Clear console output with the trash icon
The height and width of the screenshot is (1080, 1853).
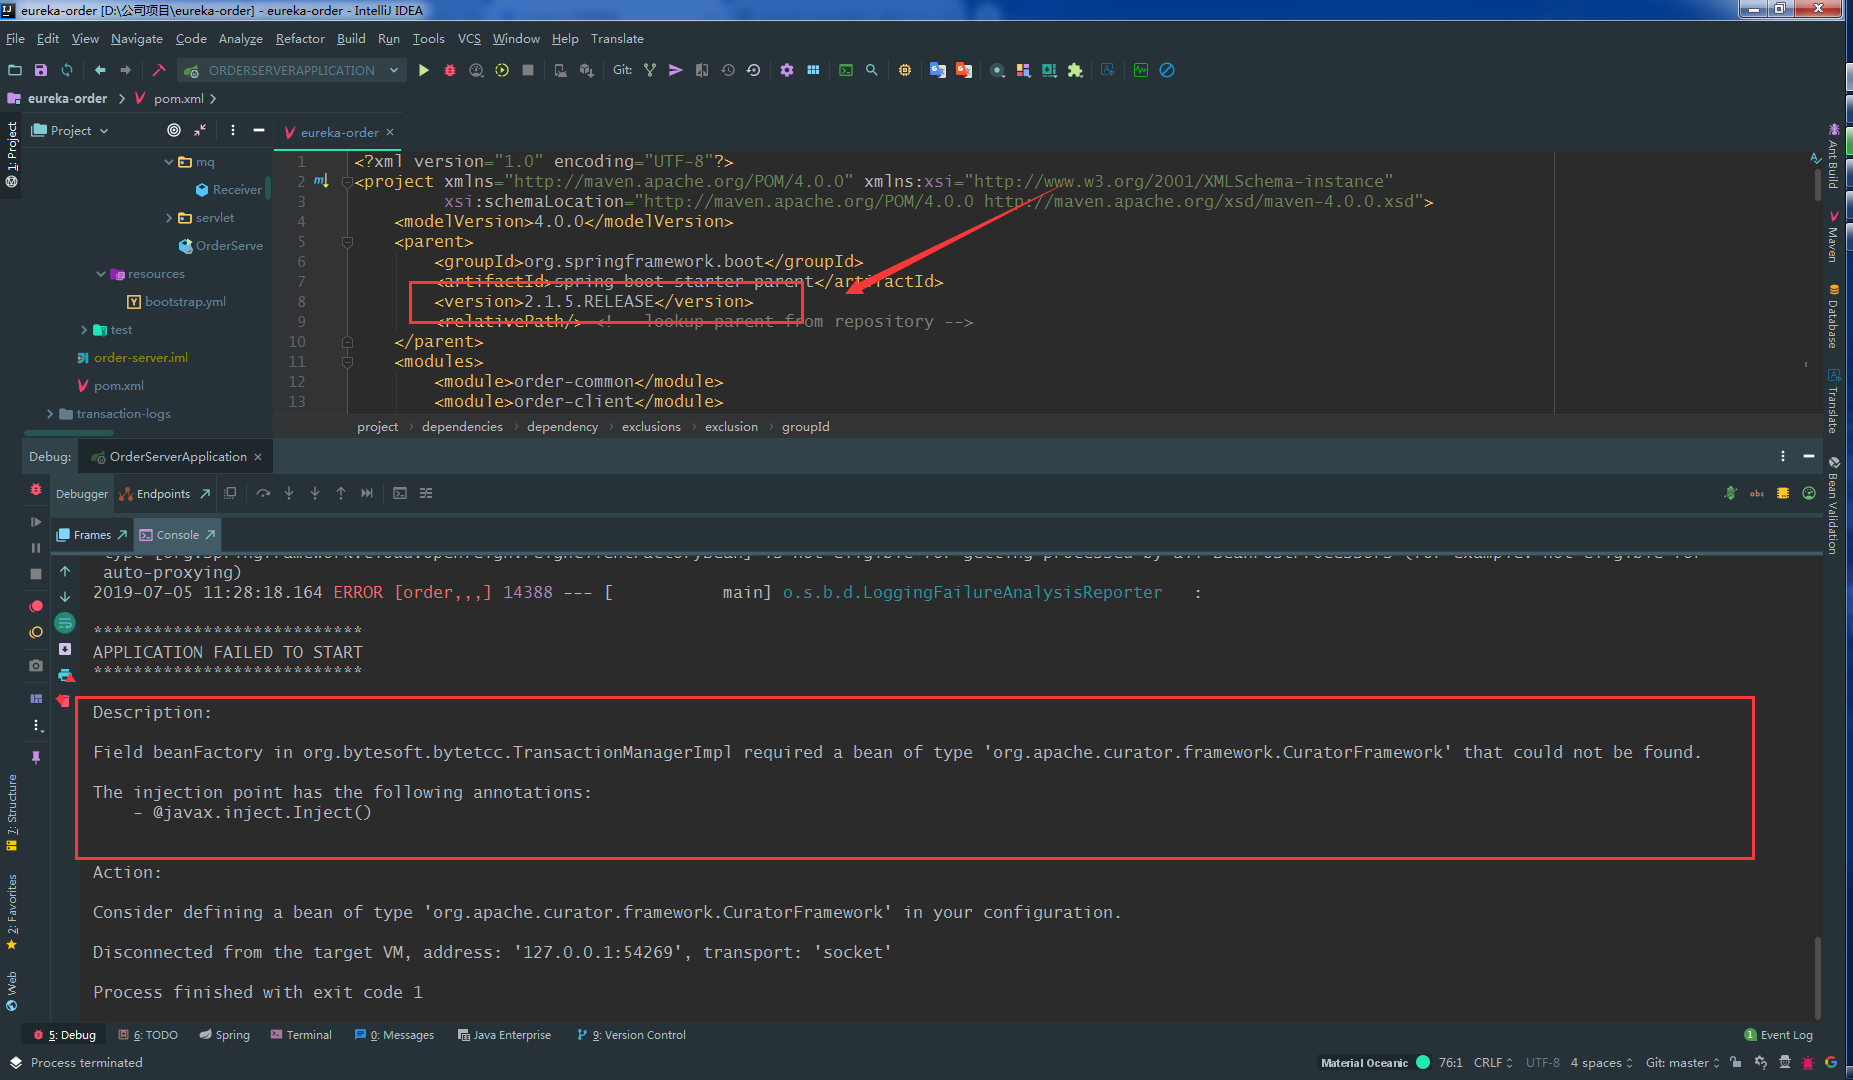coord(65,700)
